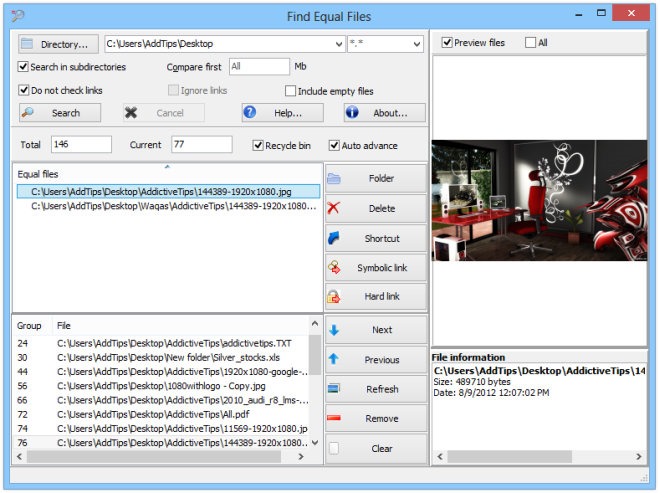Click the disabled Ignore links checkbox

[173, 90]
